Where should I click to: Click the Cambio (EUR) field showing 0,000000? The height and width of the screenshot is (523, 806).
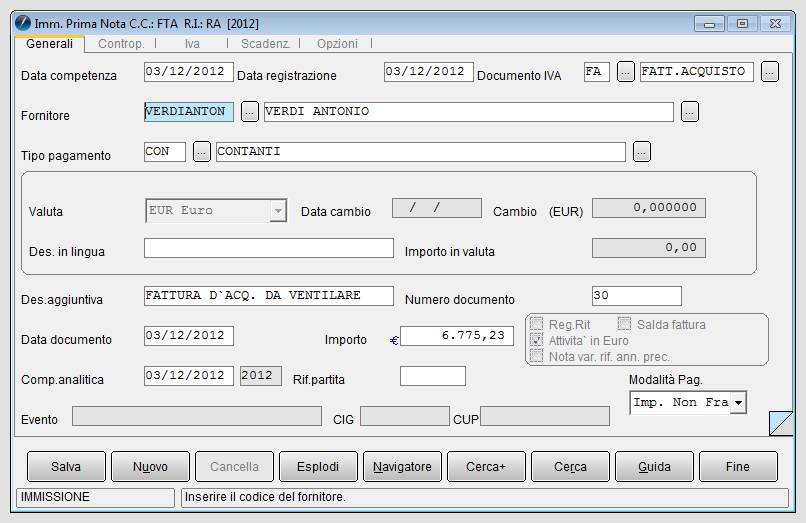(x=649, y=208)
